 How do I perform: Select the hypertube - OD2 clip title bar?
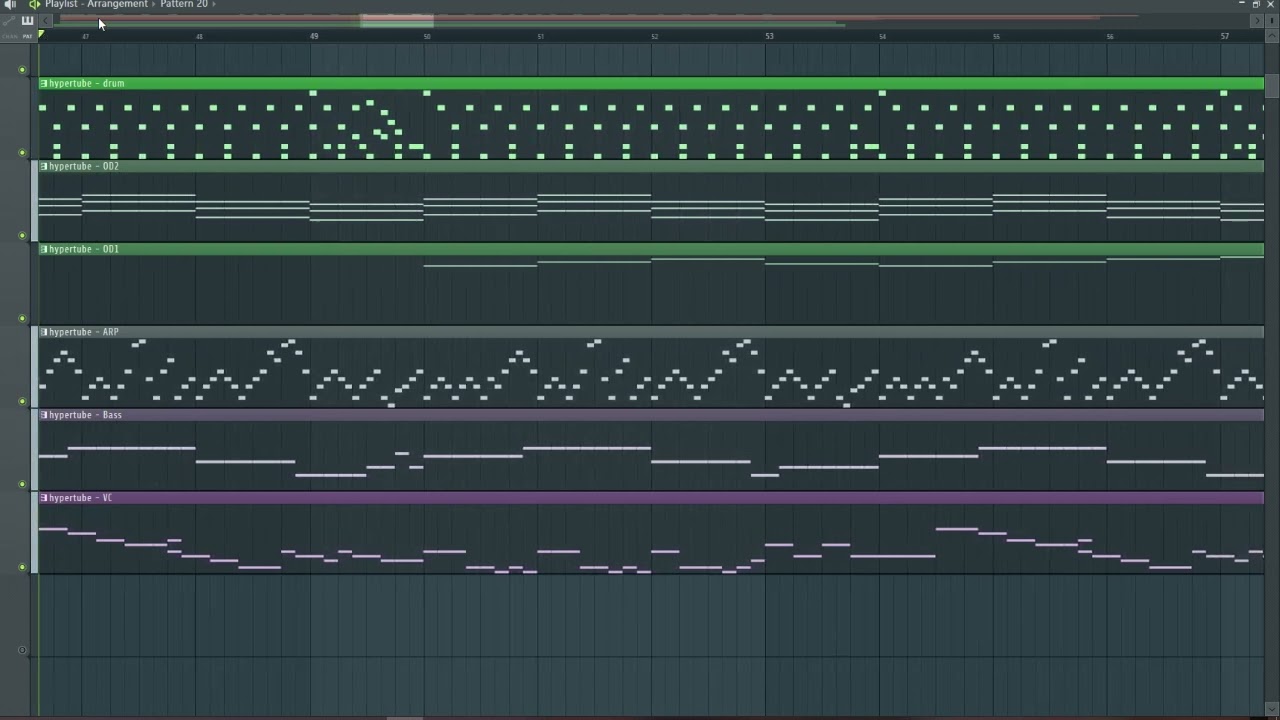click(651, 166)
